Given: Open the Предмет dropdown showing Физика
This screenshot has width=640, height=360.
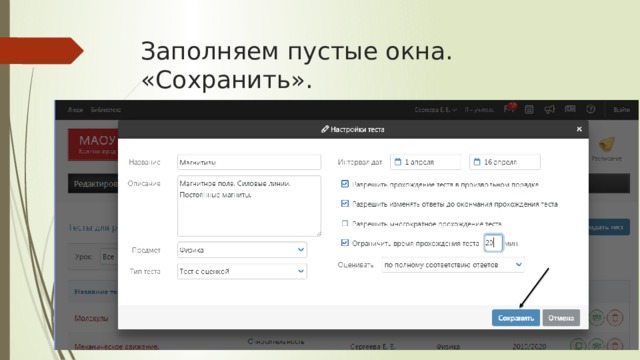Looking at the screenshot, I should tap(242, 250).
